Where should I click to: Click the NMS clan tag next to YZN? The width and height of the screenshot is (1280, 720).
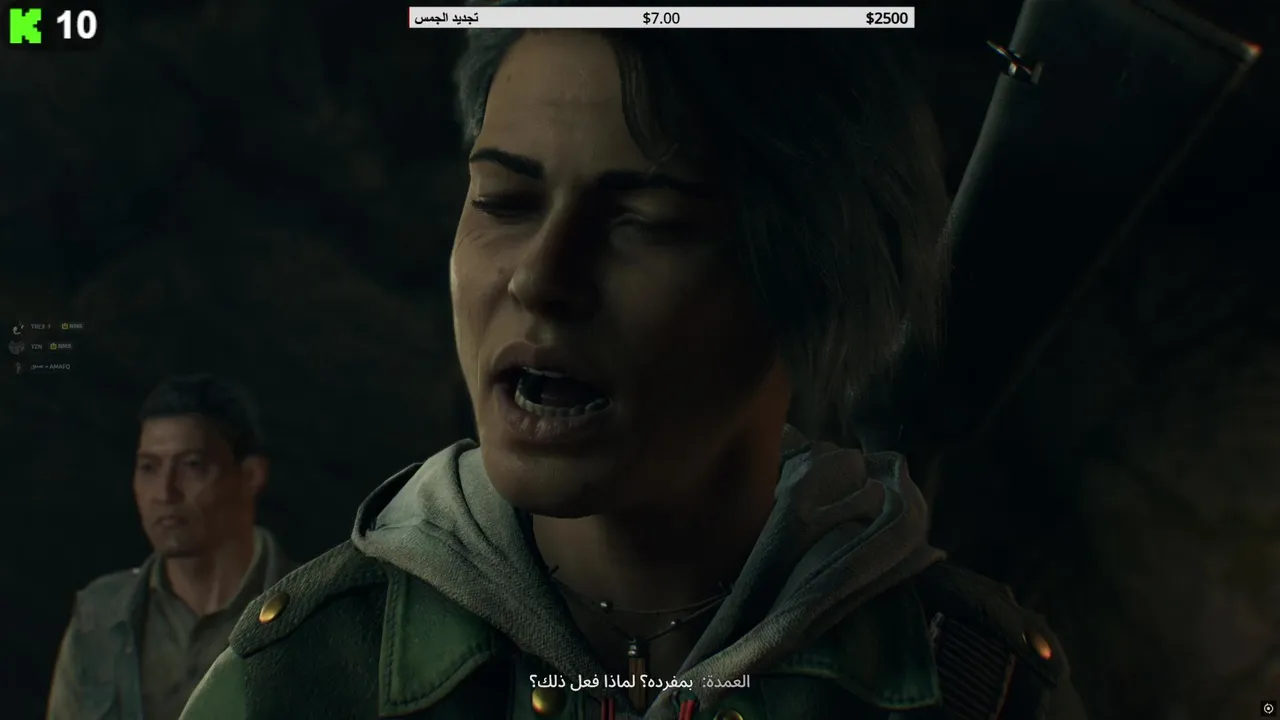[x=61, y=346]
